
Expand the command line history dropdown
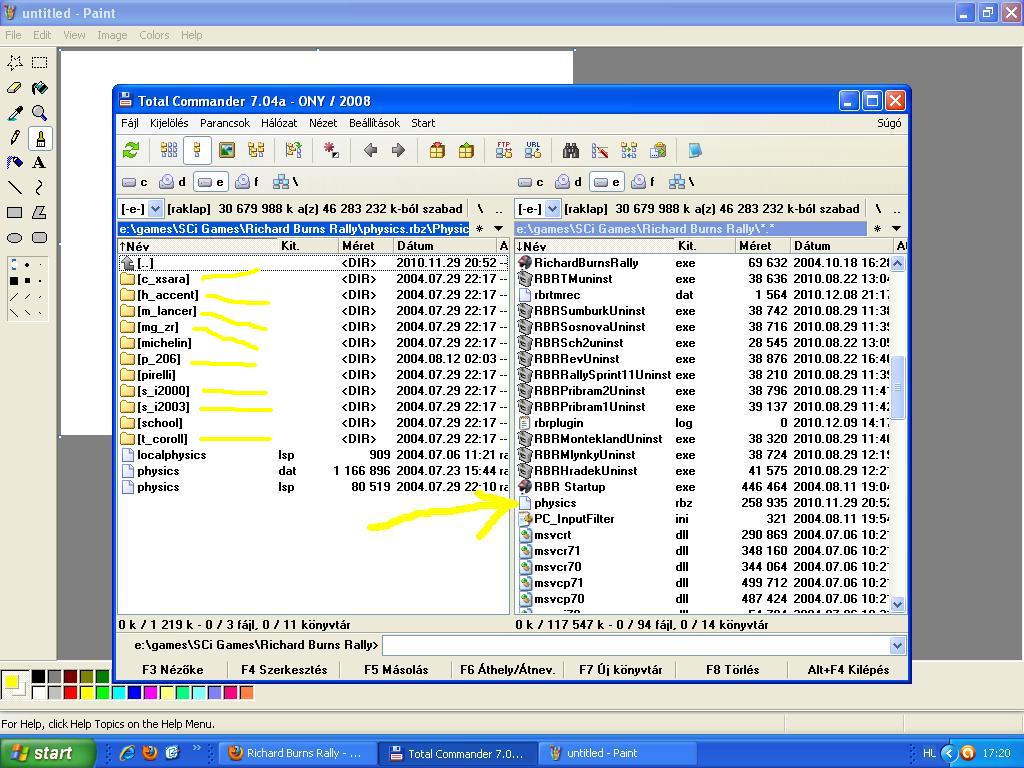pos(897,646)
